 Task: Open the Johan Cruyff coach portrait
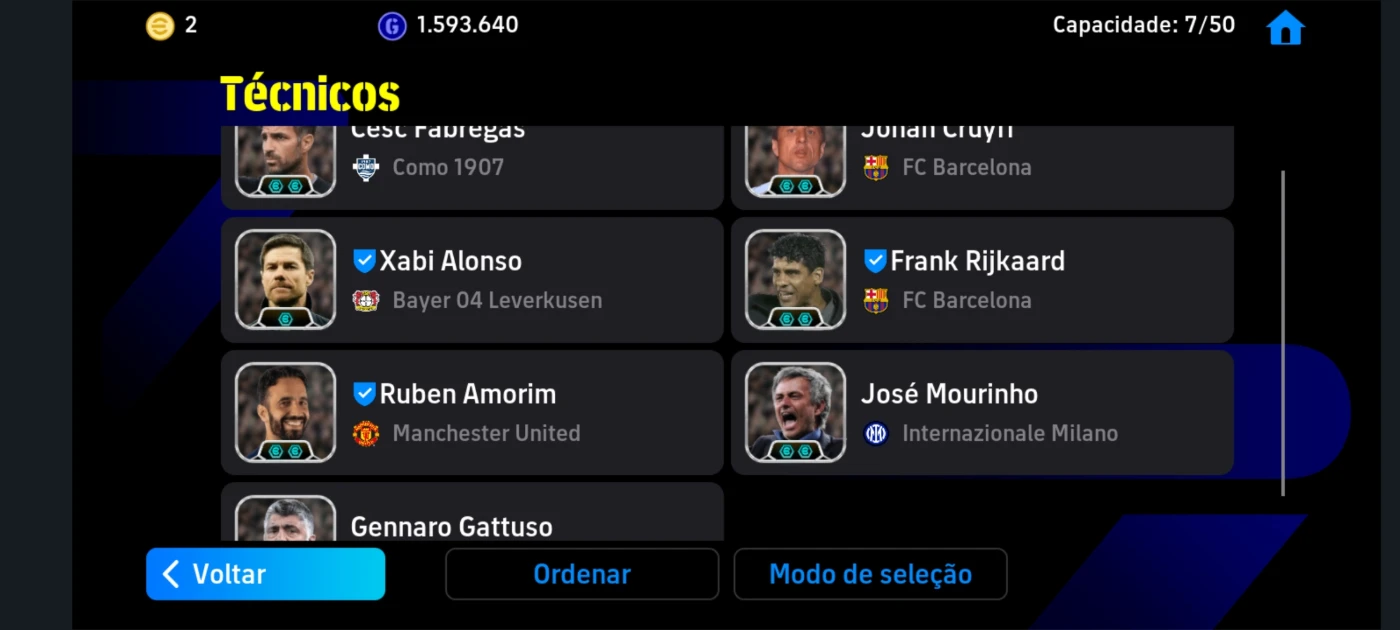[x=796, y=160]
